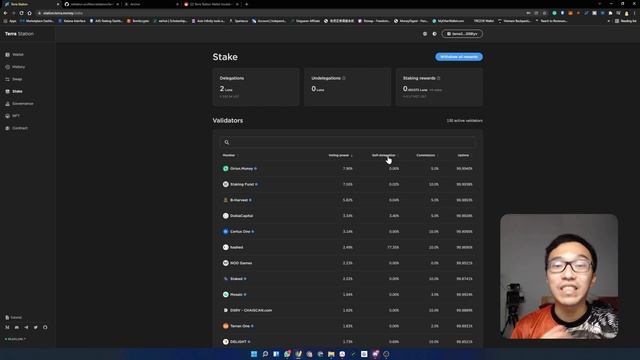Screen dimensions: 640x360
Task: Open the DELIGHT validator
Action: [238, 342]
